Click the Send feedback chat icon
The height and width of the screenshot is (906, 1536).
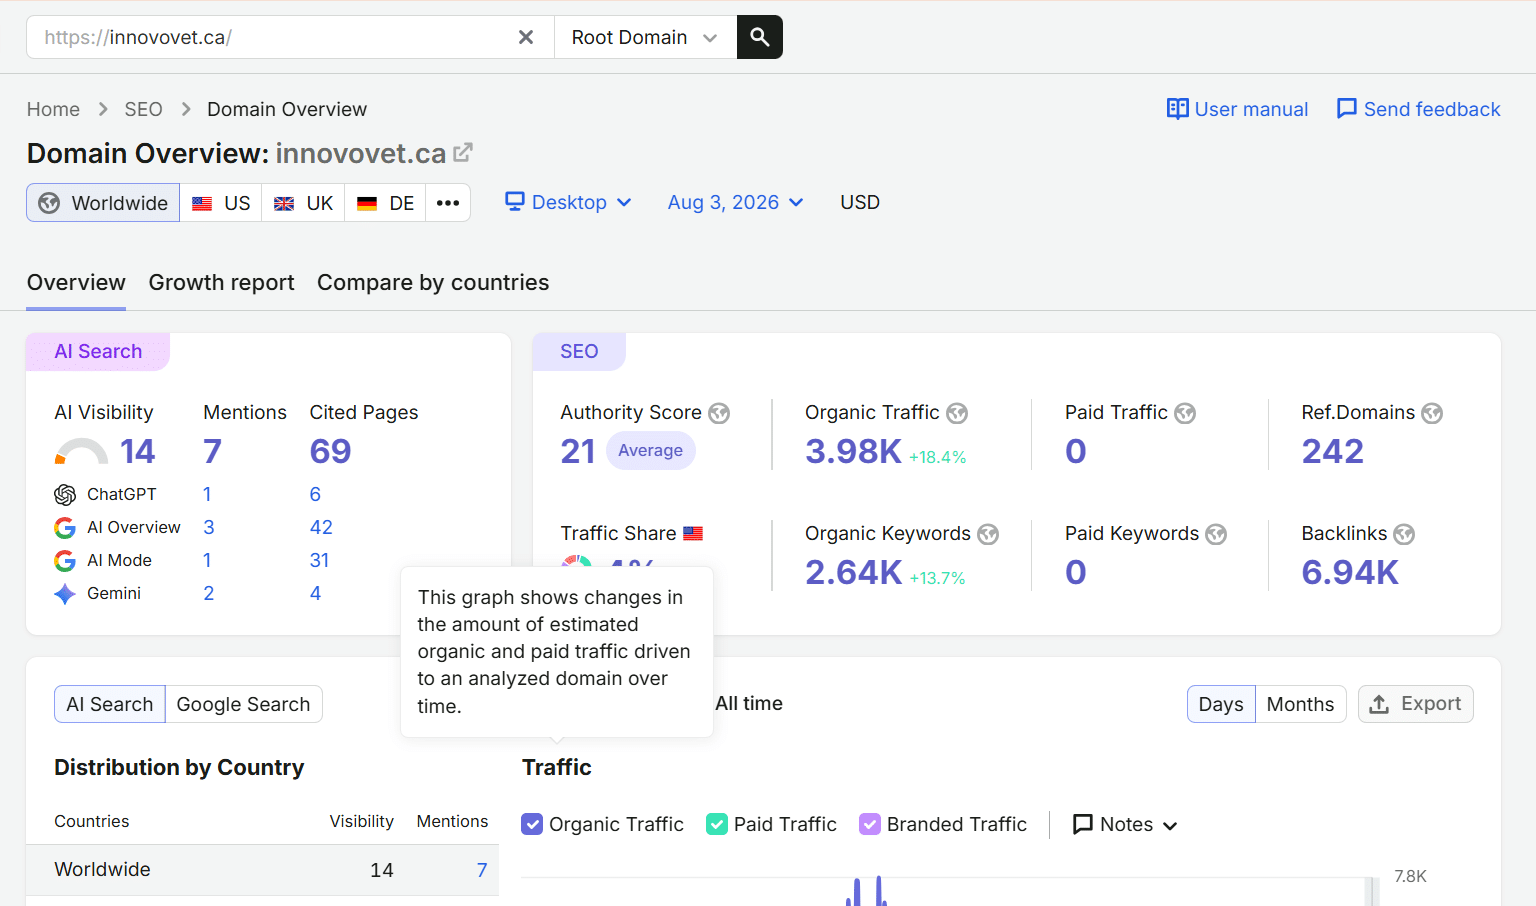tap(1347, 108)
